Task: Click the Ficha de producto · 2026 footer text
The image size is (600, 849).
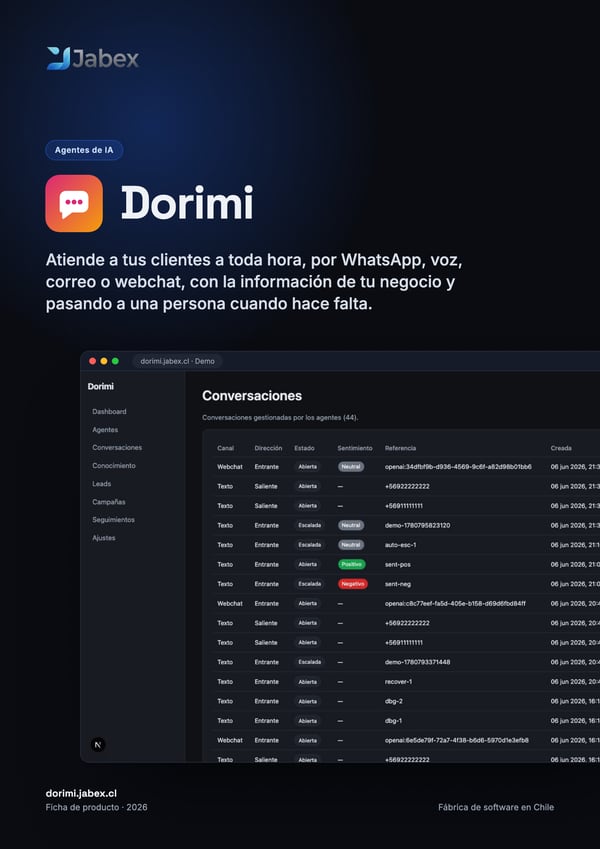Action: tap(96, 807)
